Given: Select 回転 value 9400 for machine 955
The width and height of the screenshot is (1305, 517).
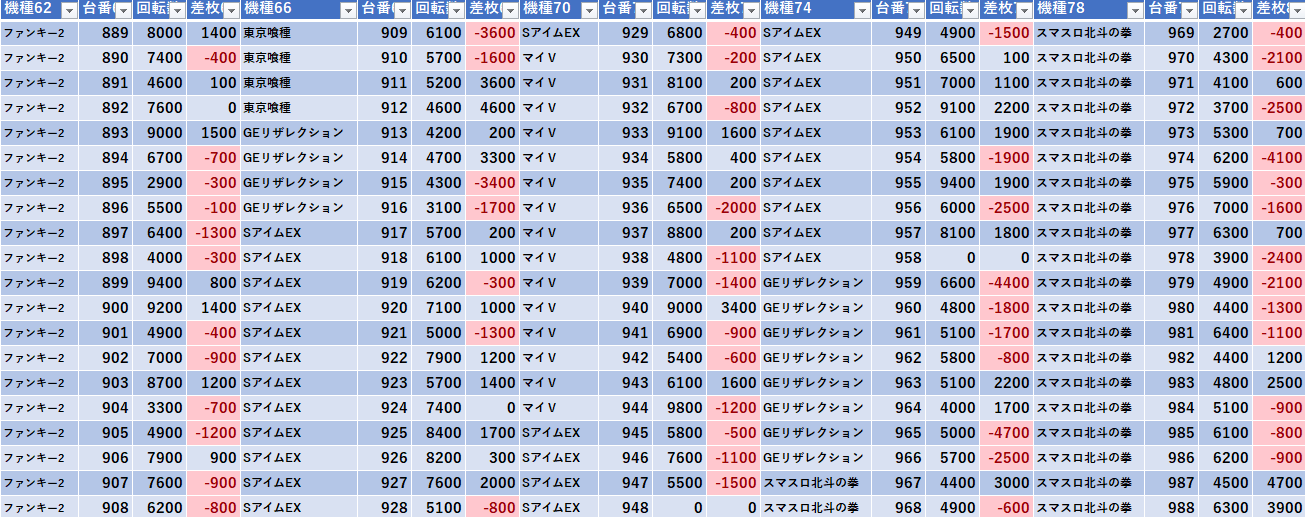Looking at the screenshot, I should (x=953, y=183).
